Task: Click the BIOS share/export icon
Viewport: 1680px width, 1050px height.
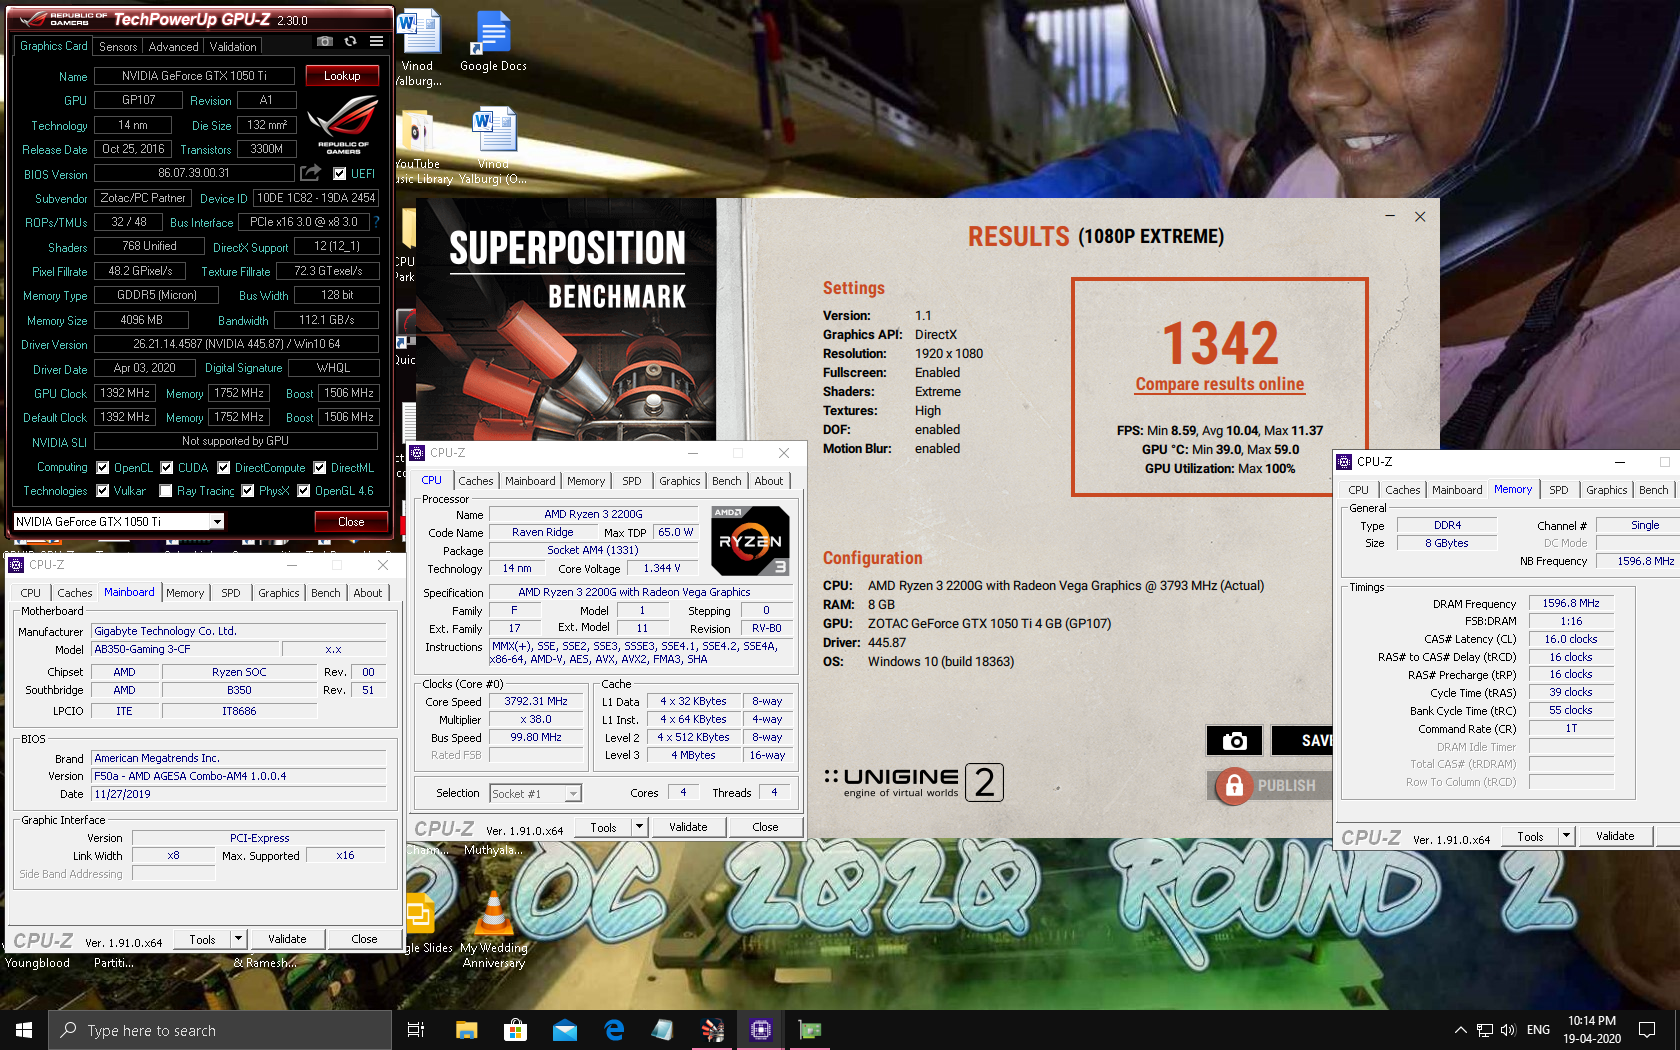Action: coord(311,173)
